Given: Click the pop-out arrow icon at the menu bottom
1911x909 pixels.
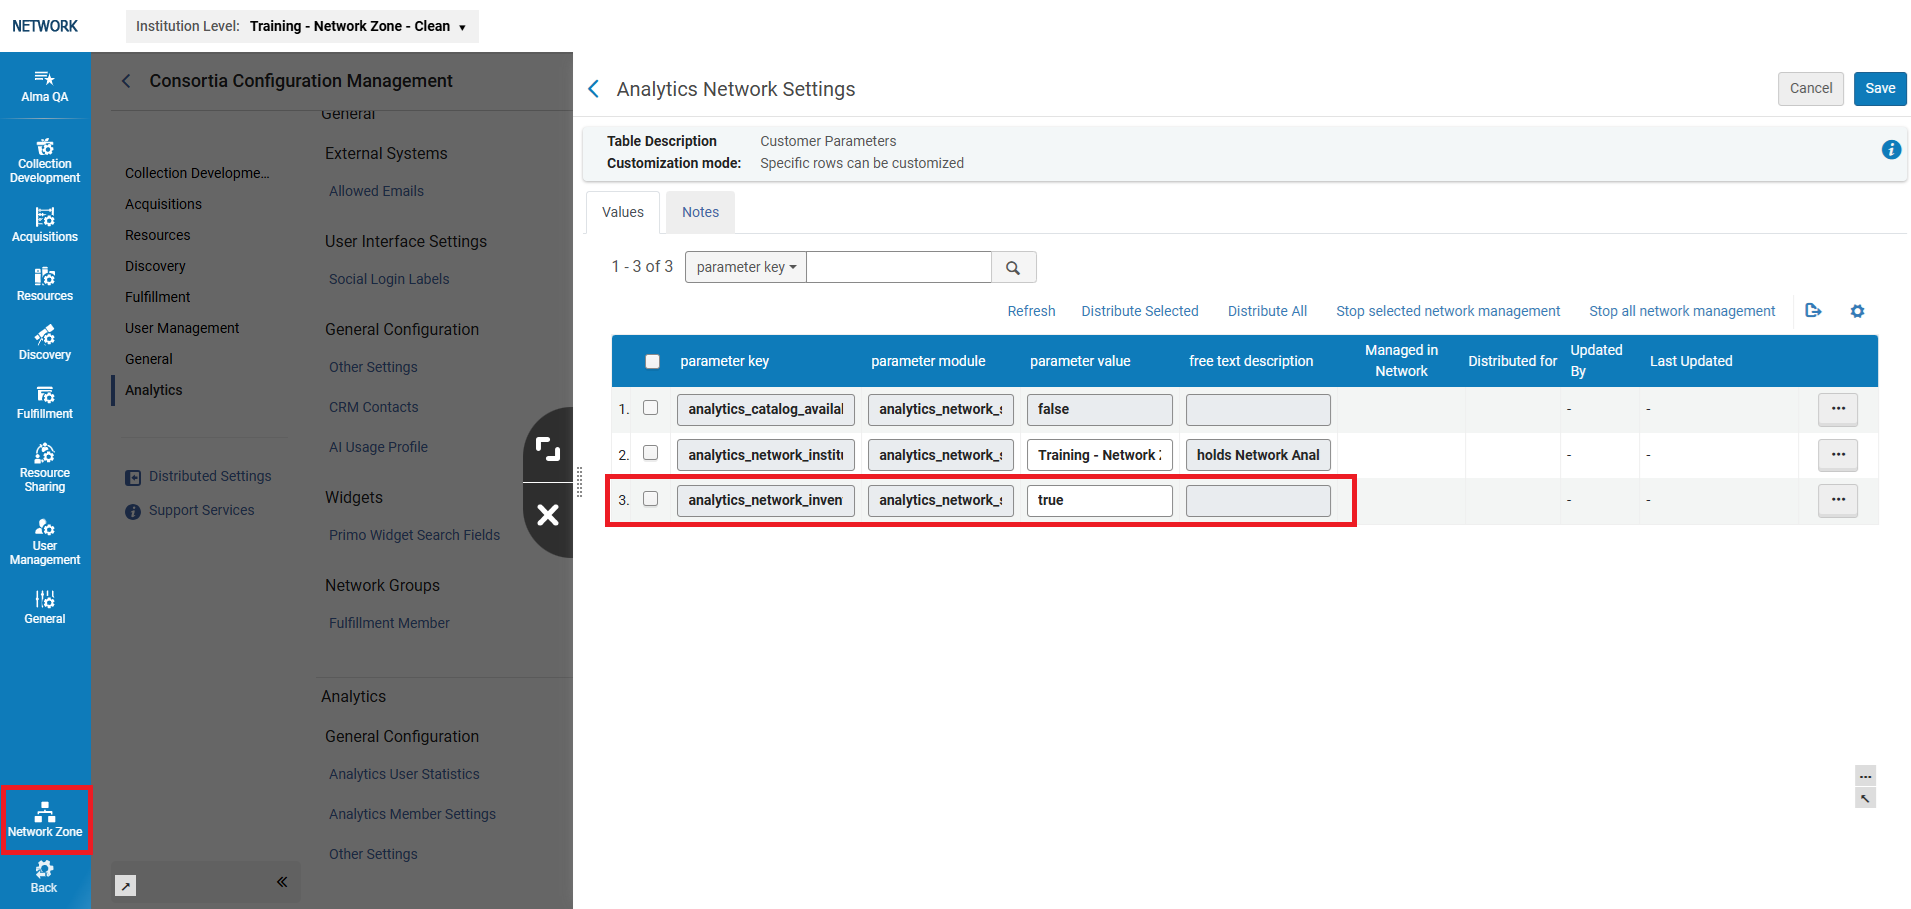Looking at the screenshot, I should (125, 886).
